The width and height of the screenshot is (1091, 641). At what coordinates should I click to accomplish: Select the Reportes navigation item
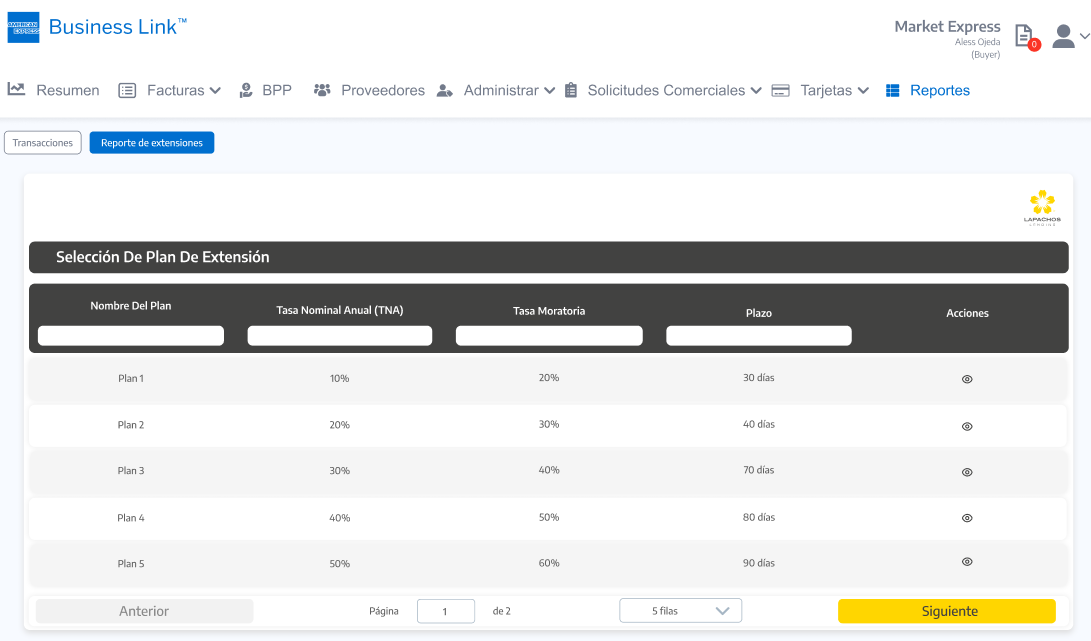pos(927,90)
